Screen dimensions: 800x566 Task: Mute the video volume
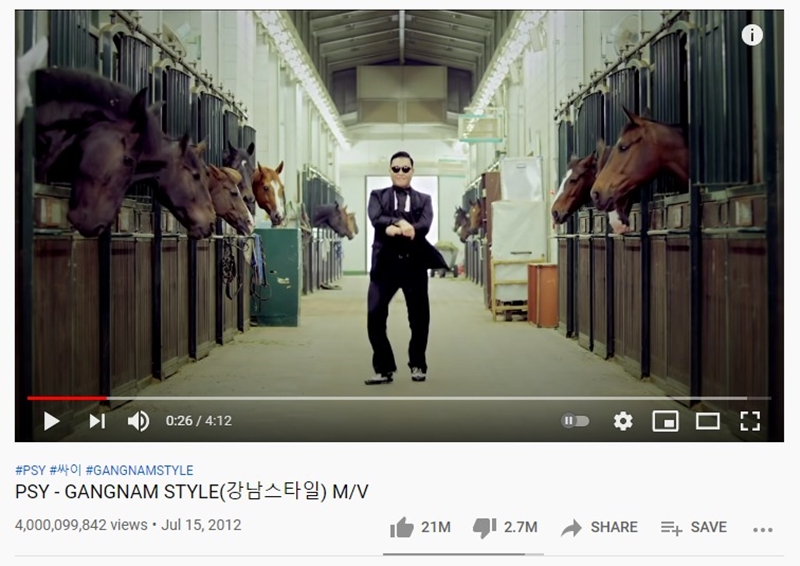tap(138, 421)
